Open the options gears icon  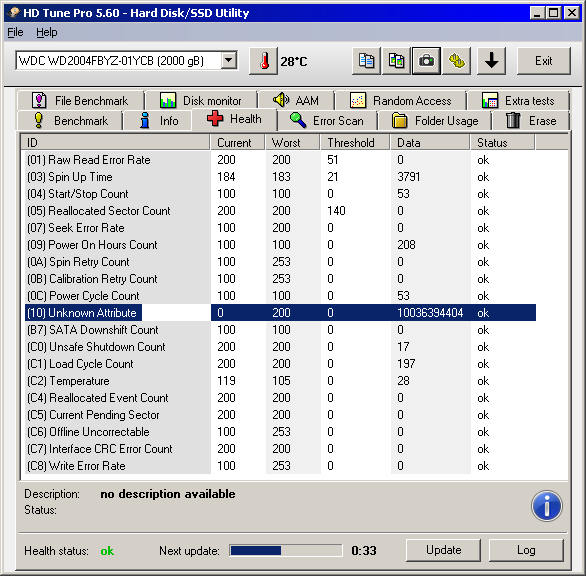tap(456, 61)
